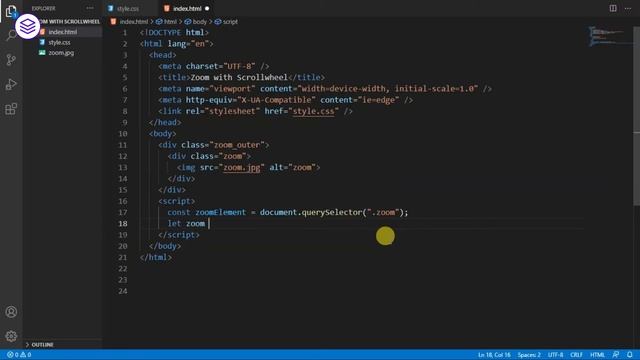Click the unsaved dot on index.html tab
640x360 pixels.
click(x=207, y=8)
